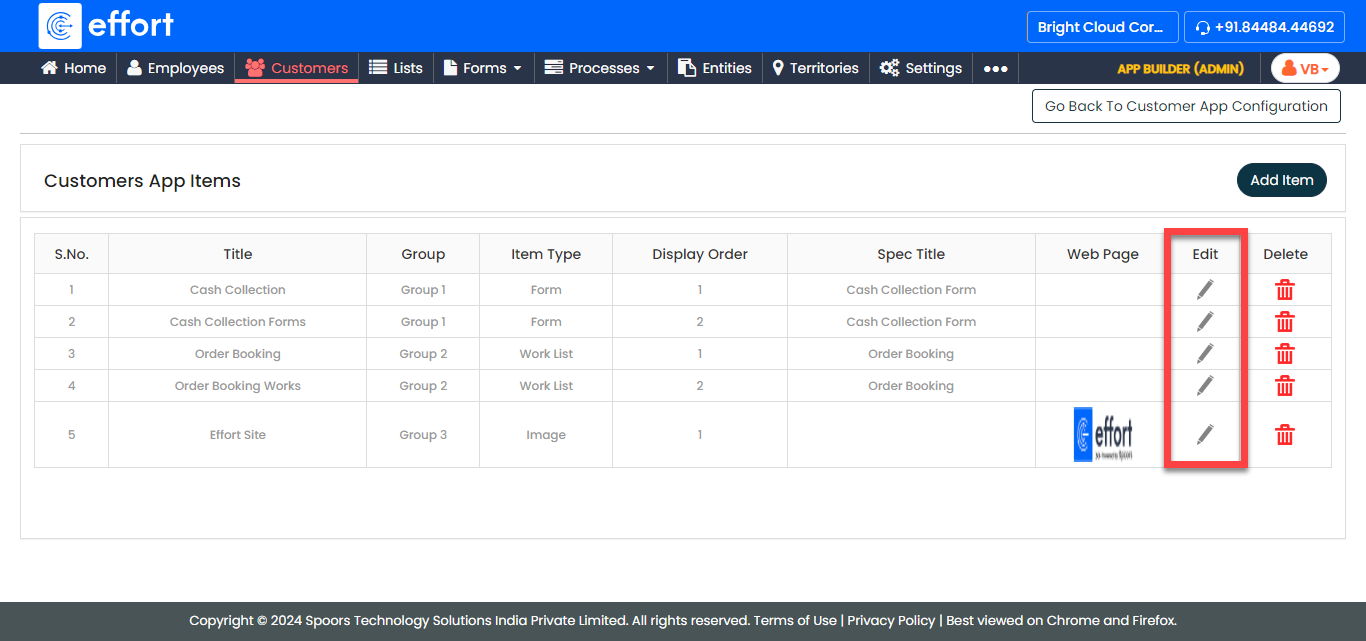
Task: Expand the Forms dropdown menu
Action: [483, 68]
